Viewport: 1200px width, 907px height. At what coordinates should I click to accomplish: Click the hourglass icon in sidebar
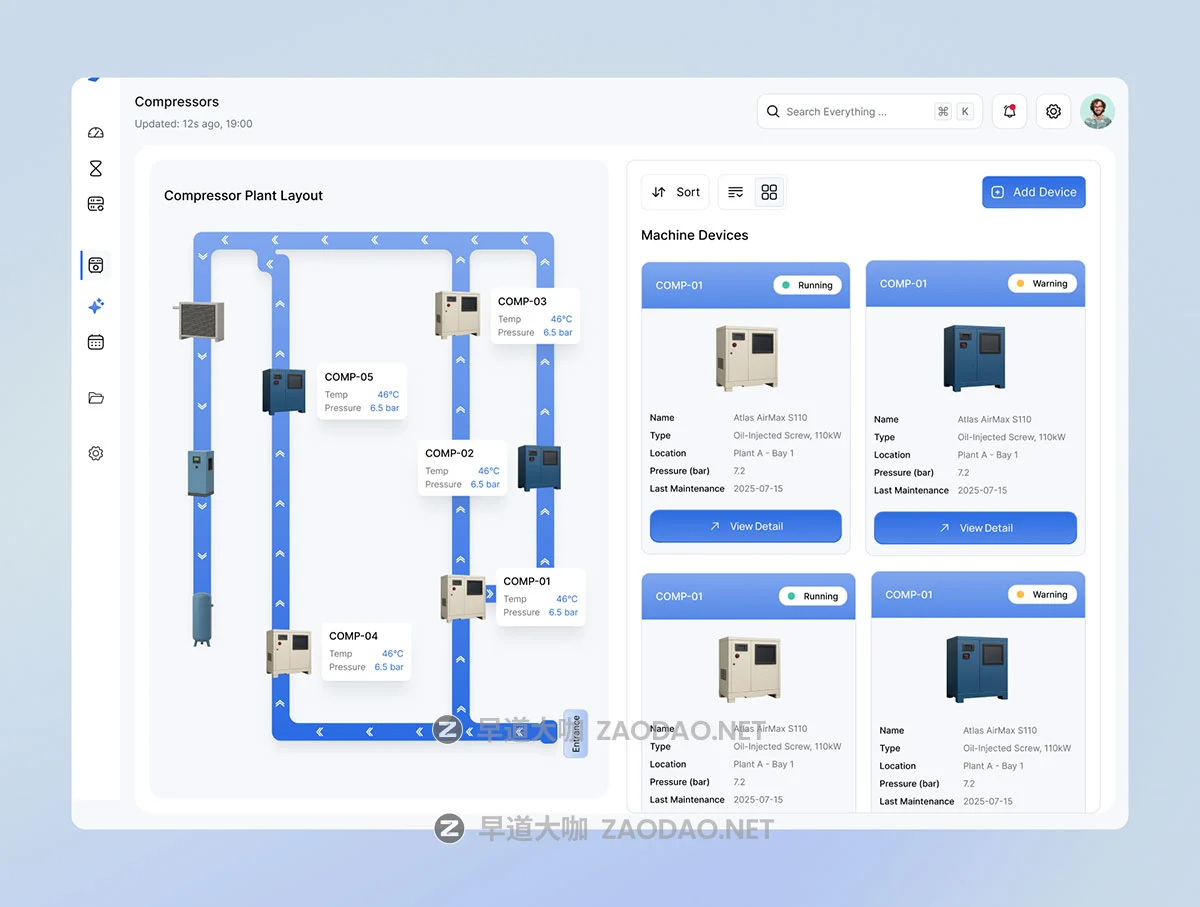click(x=96, y=169)
